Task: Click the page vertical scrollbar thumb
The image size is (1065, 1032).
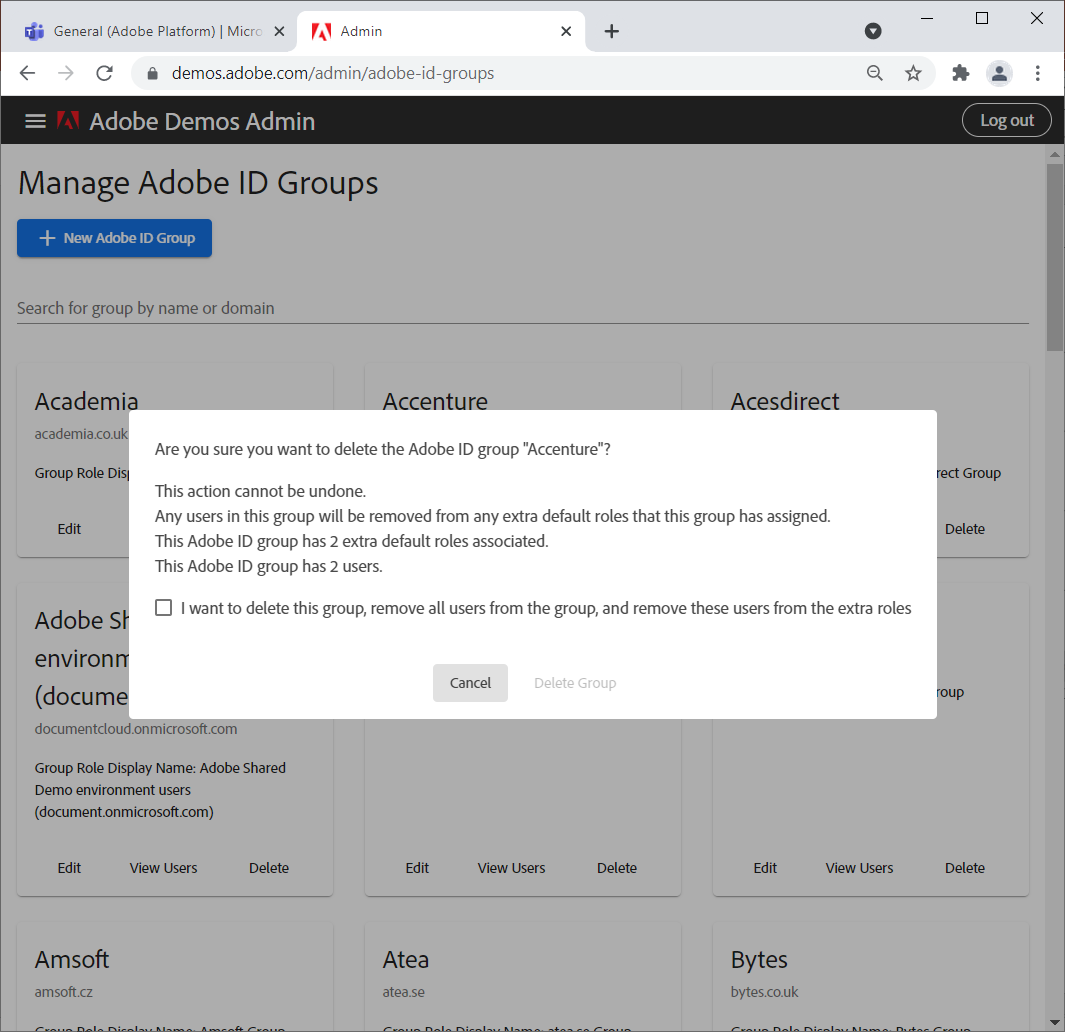Action: (1054, 257)
